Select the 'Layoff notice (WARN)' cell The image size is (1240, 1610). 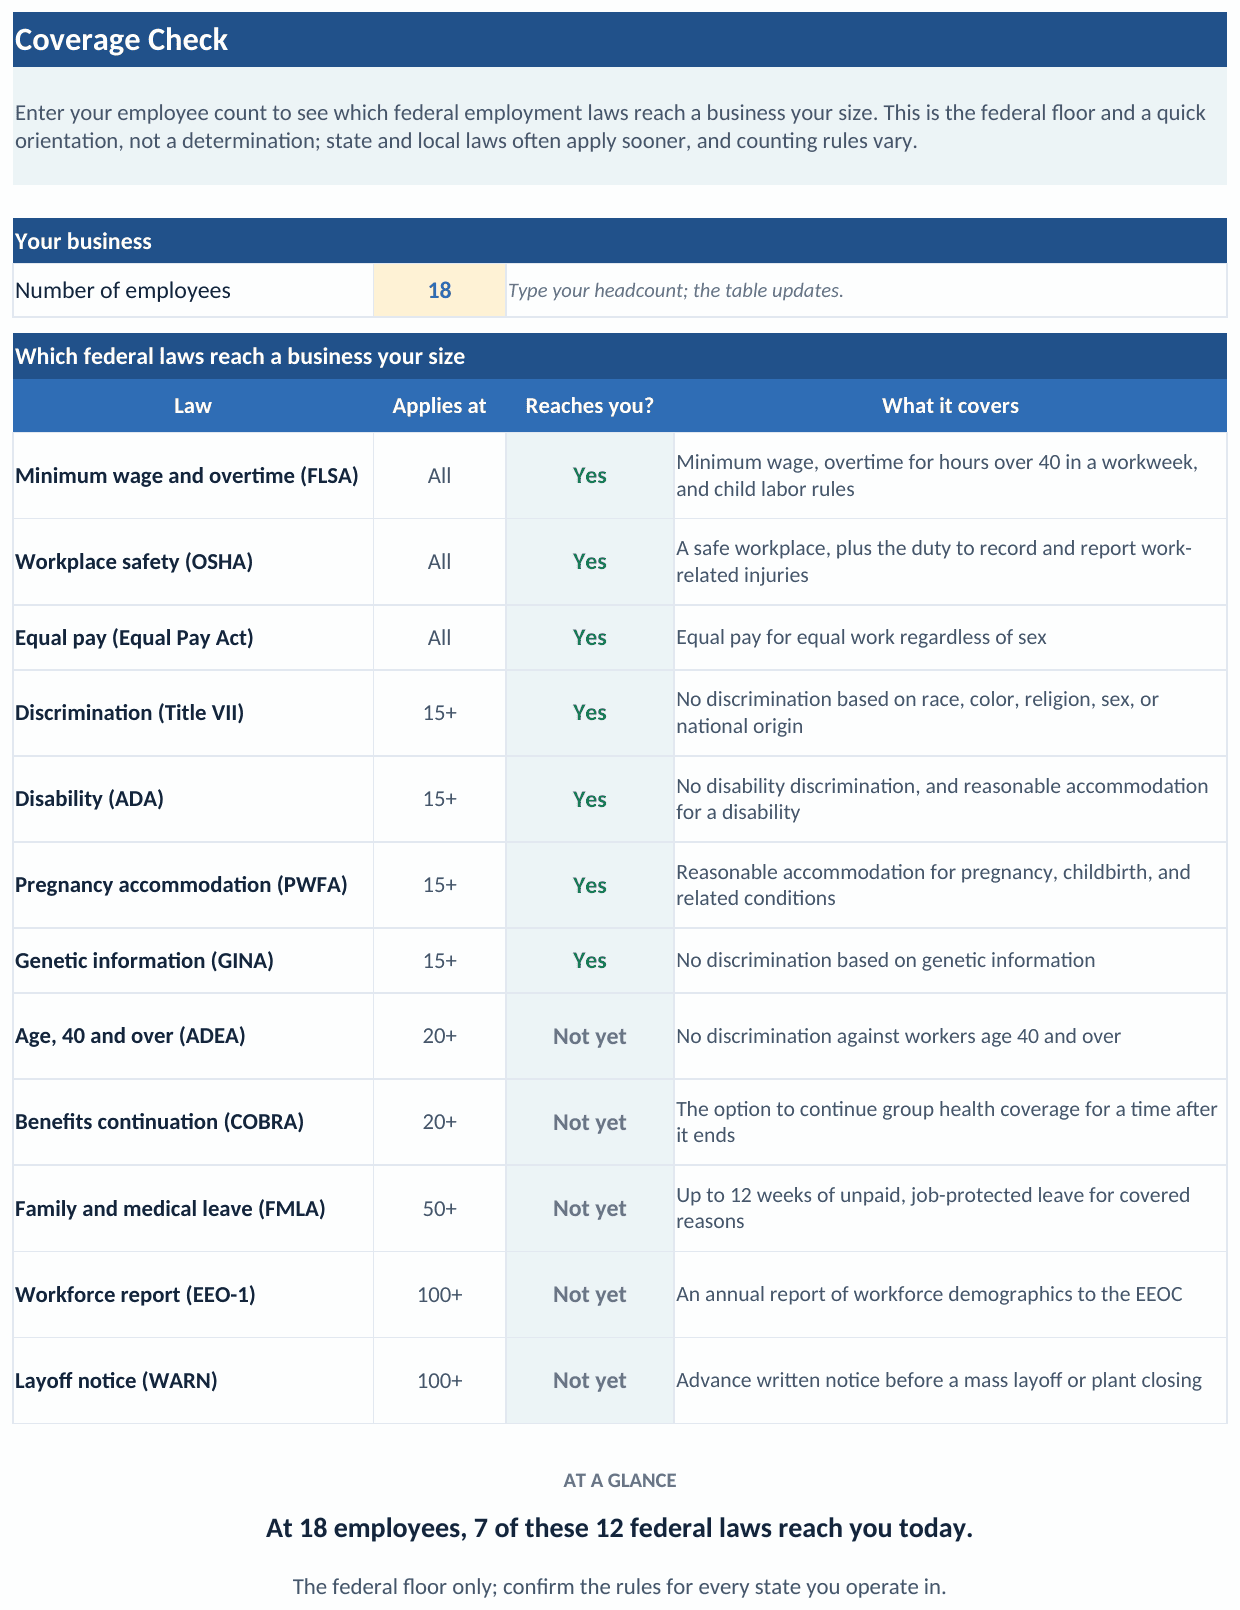193,1381
